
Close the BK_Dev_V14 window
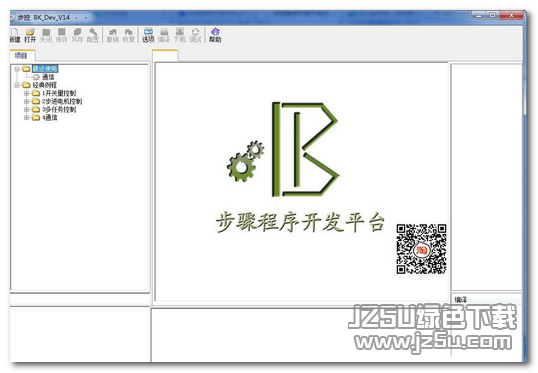click(x=511, y=15)
